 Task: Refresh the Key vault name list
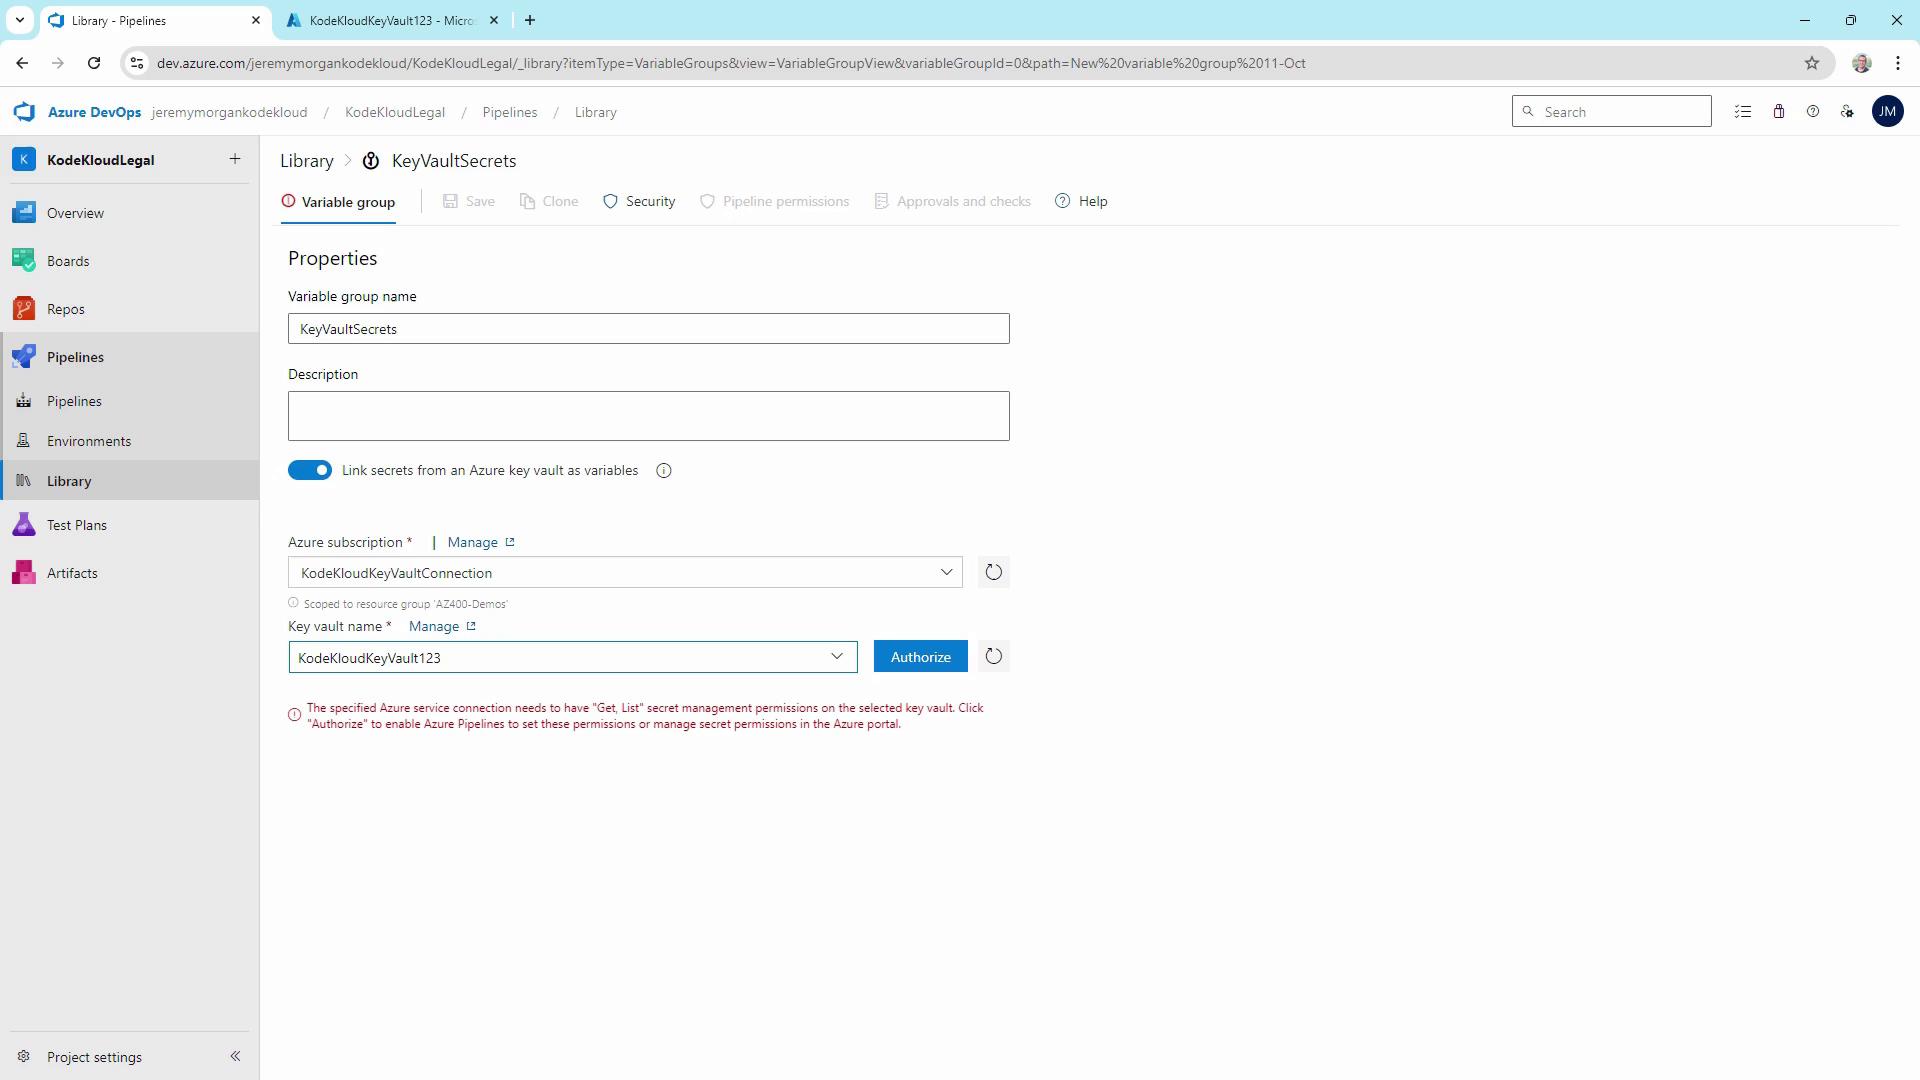click(993, 657)
